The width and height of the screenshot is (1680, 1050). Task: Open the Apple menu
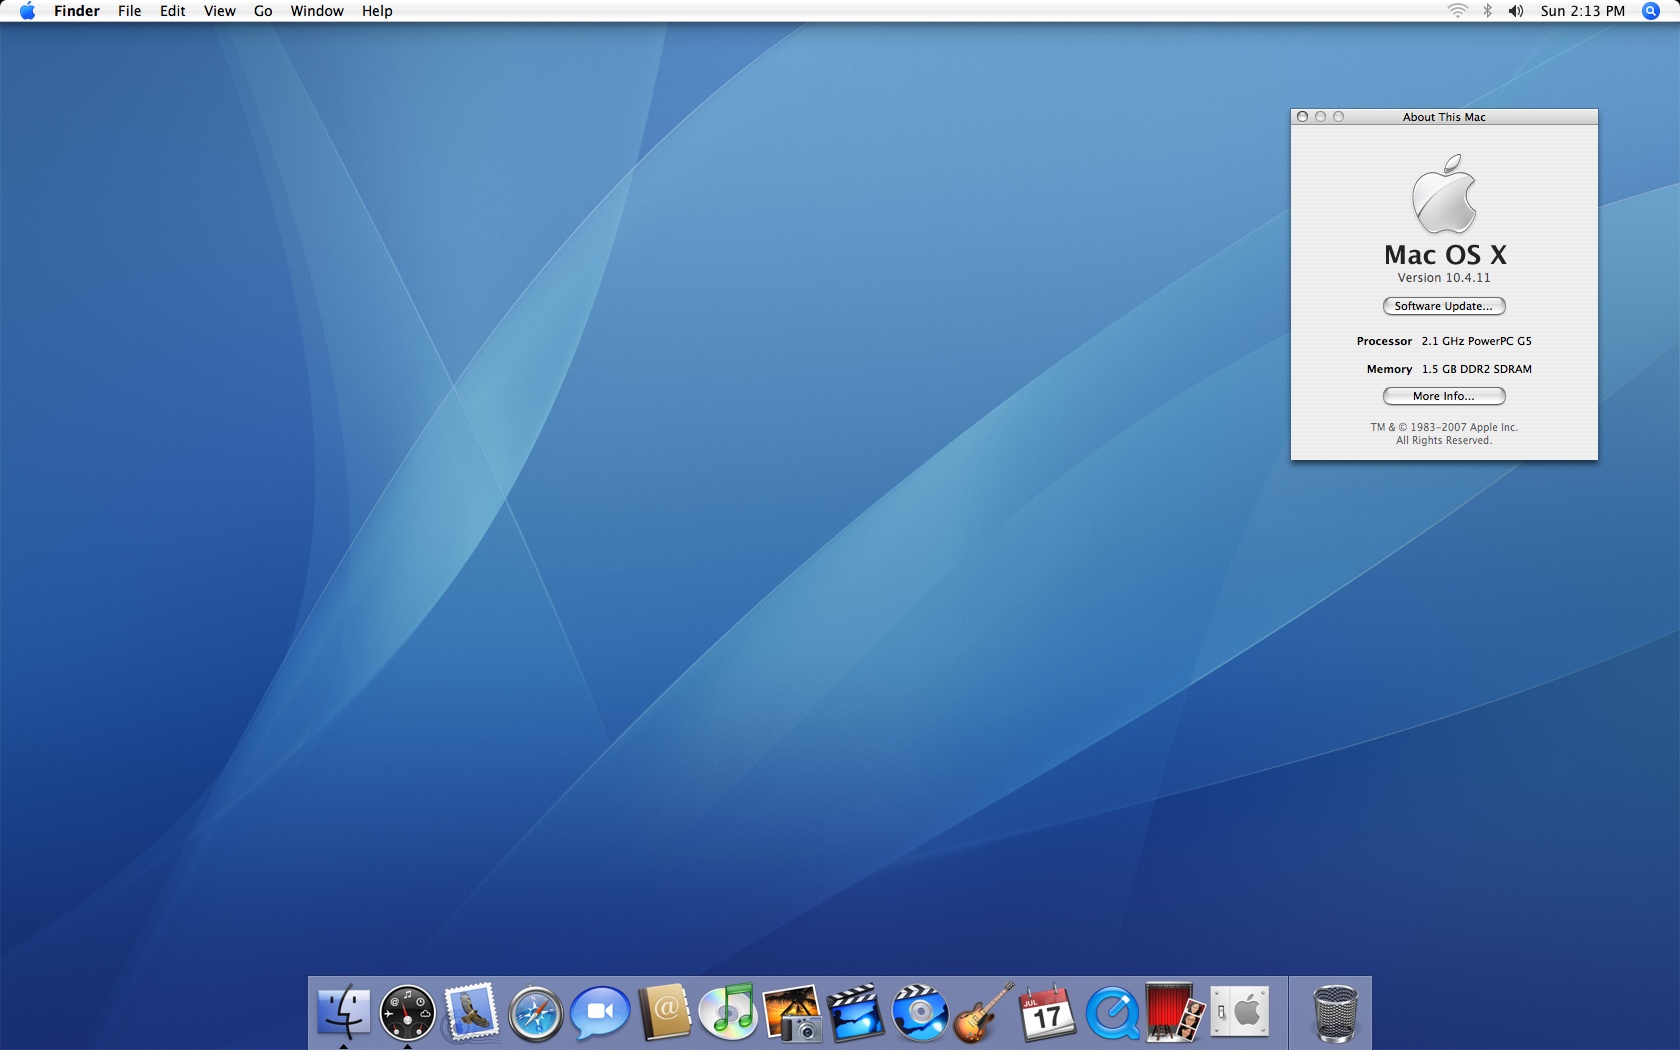pos(27,11)
